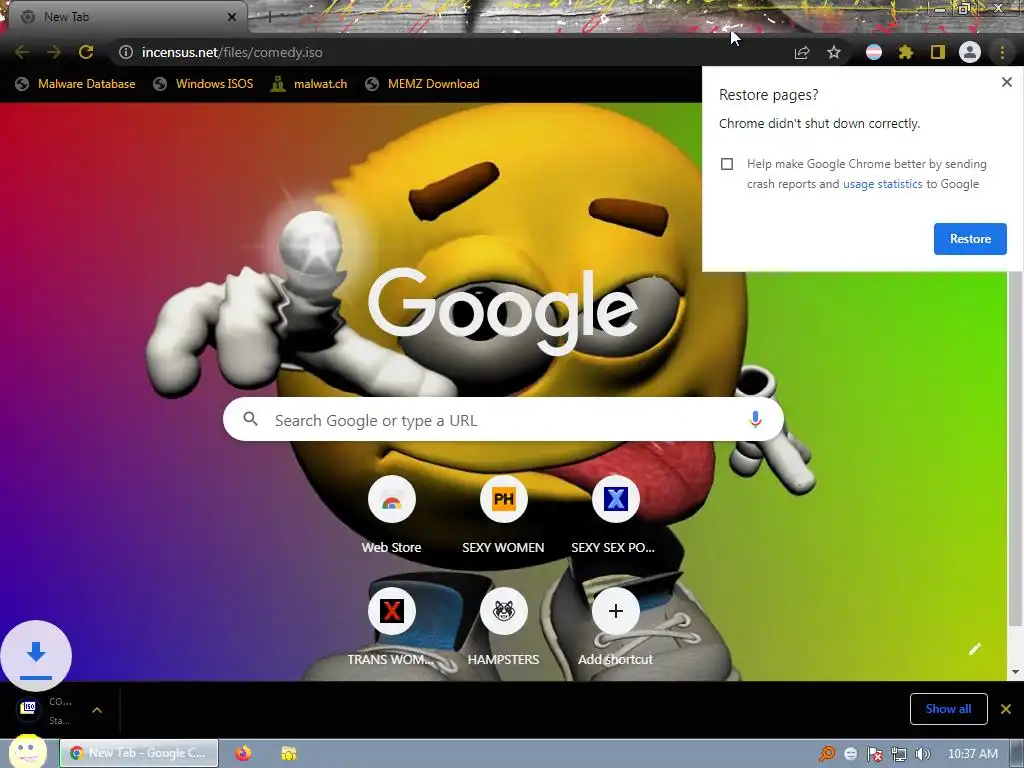Bookmark this tab with the star icon
The height and width of the screenshot is (768, 1024).
tap(834, 52)
